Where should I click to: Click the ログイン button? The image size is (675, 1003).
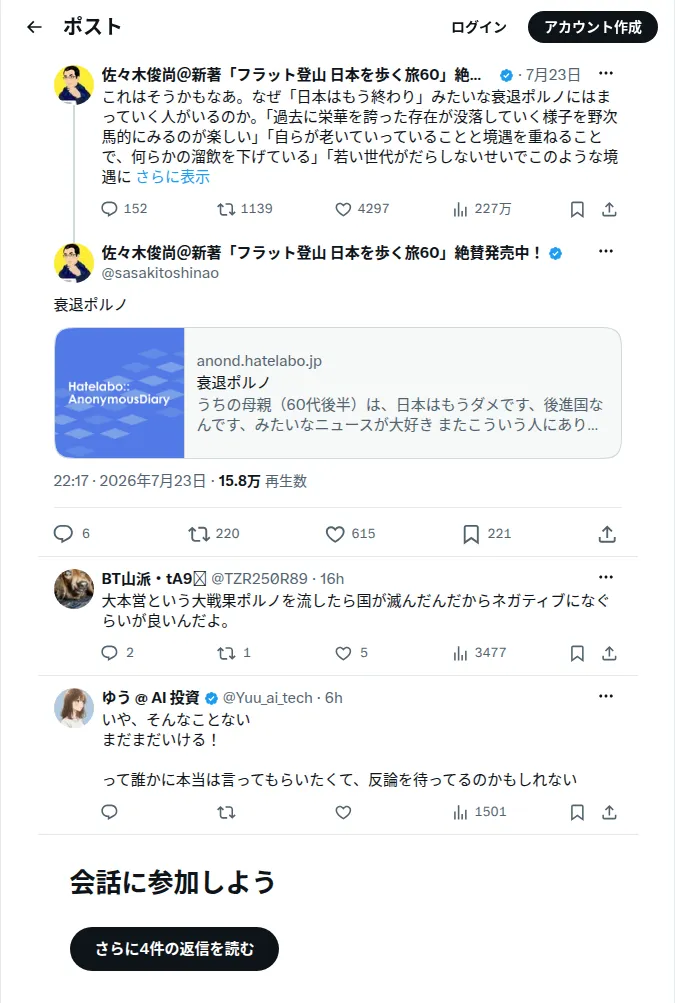tap(479, 28)
